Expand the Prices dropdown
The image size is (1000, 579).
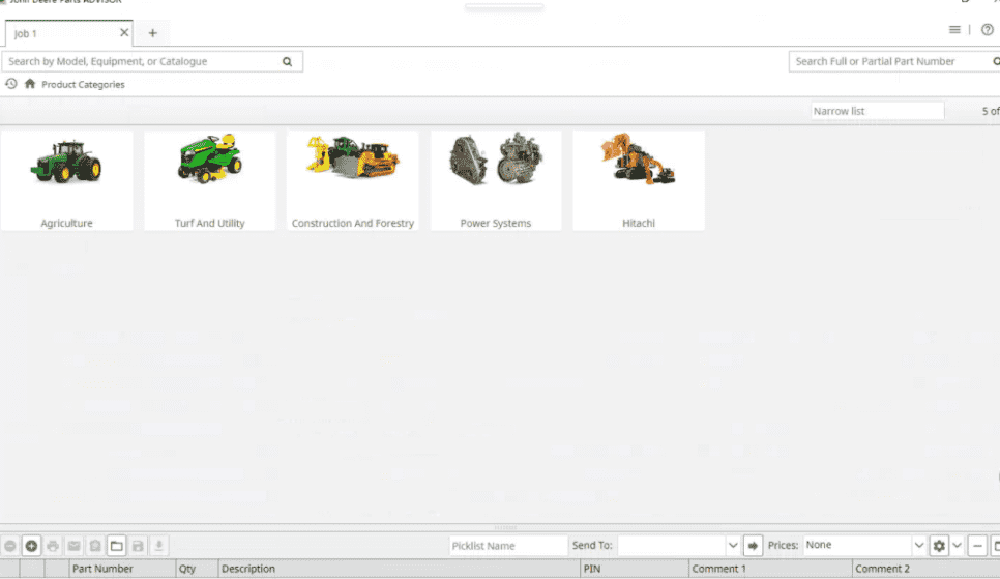click(918, 545)
